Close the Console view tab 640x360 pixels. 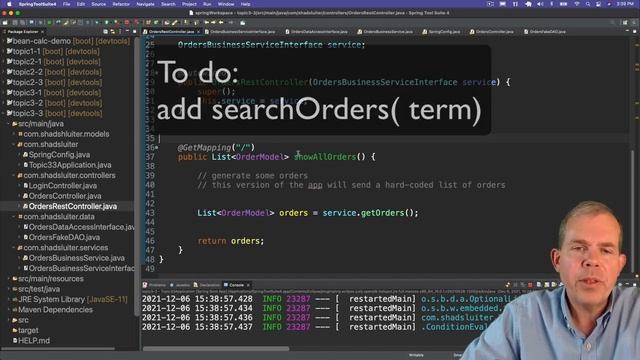(x=248, y=285)
